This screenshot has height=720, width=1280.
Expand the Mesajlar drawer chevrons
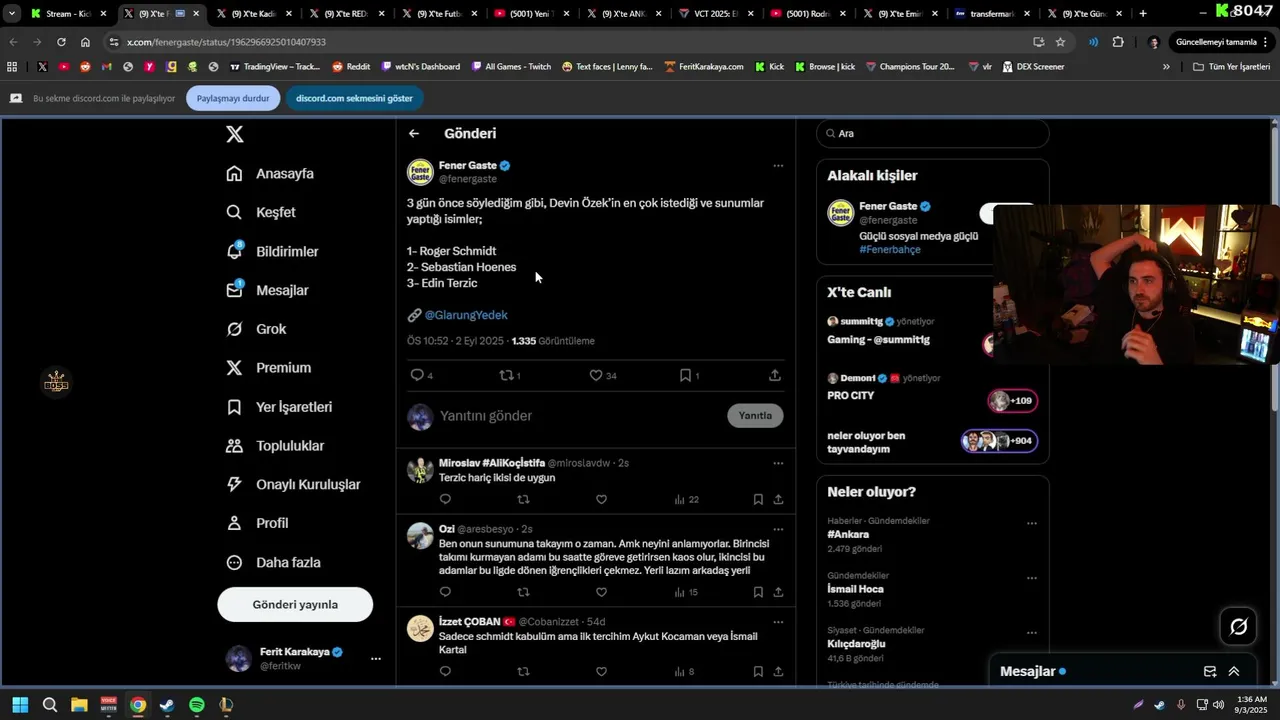point(1234,671)
